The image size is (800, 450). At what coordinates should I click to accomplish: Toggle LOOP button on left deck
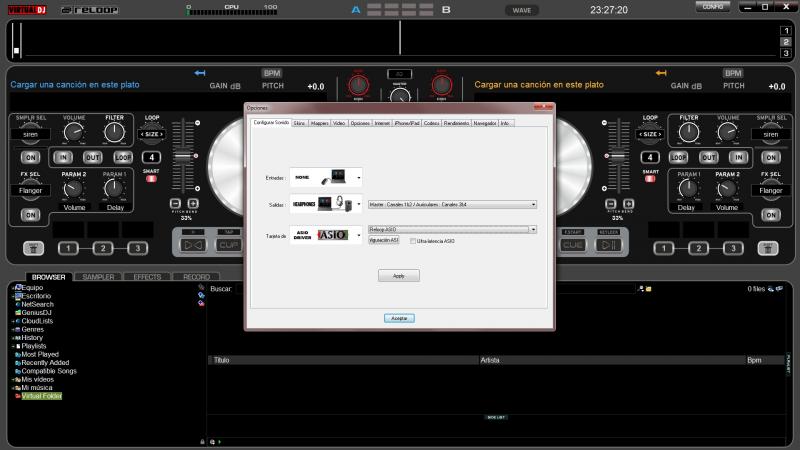pos(123,157)
